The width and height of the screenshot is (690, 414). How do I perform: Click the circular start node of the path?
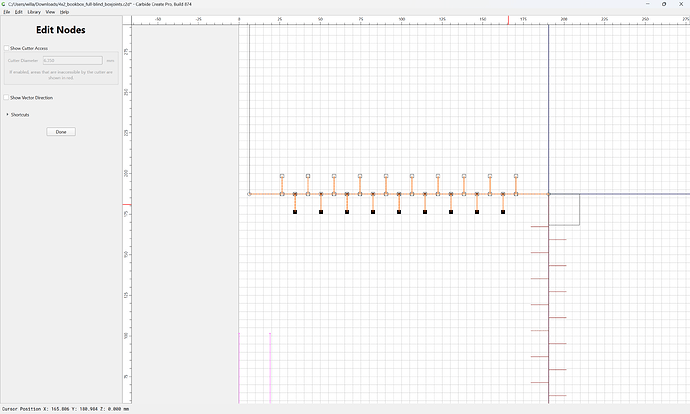[249, 194]
